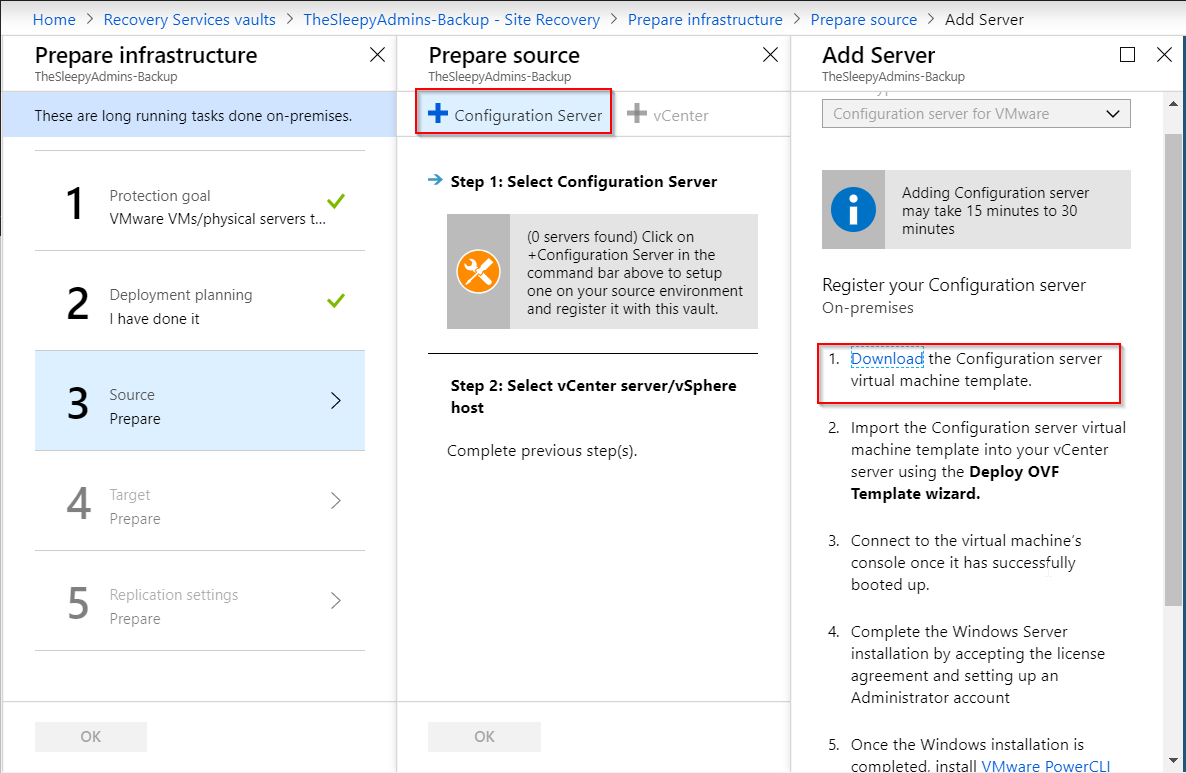Go to Home breadcrumb

[x=54, y=19]
